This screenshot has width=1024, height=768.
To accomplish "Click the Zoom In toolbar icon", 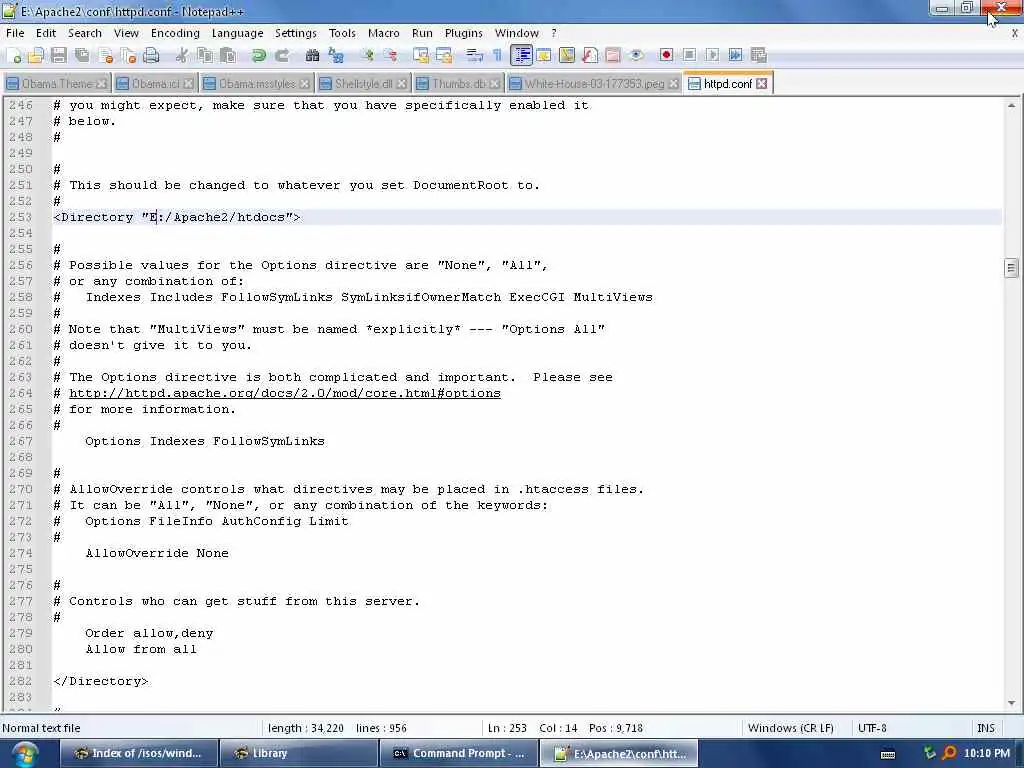I will [367, 56].
